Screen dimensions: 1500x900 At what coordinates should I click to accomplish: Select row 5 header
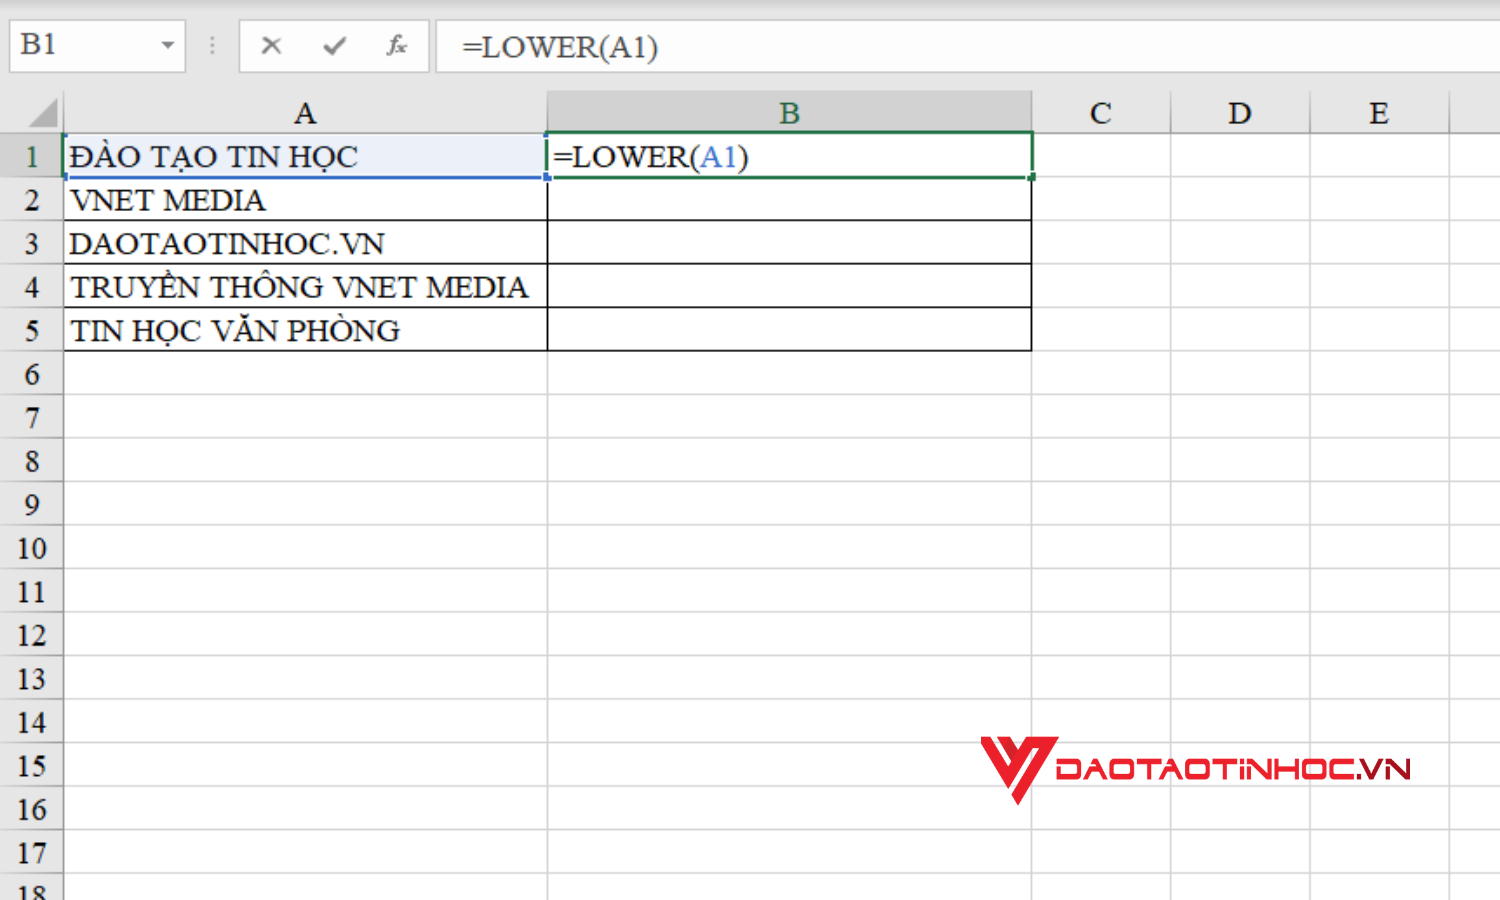[31, 330]
